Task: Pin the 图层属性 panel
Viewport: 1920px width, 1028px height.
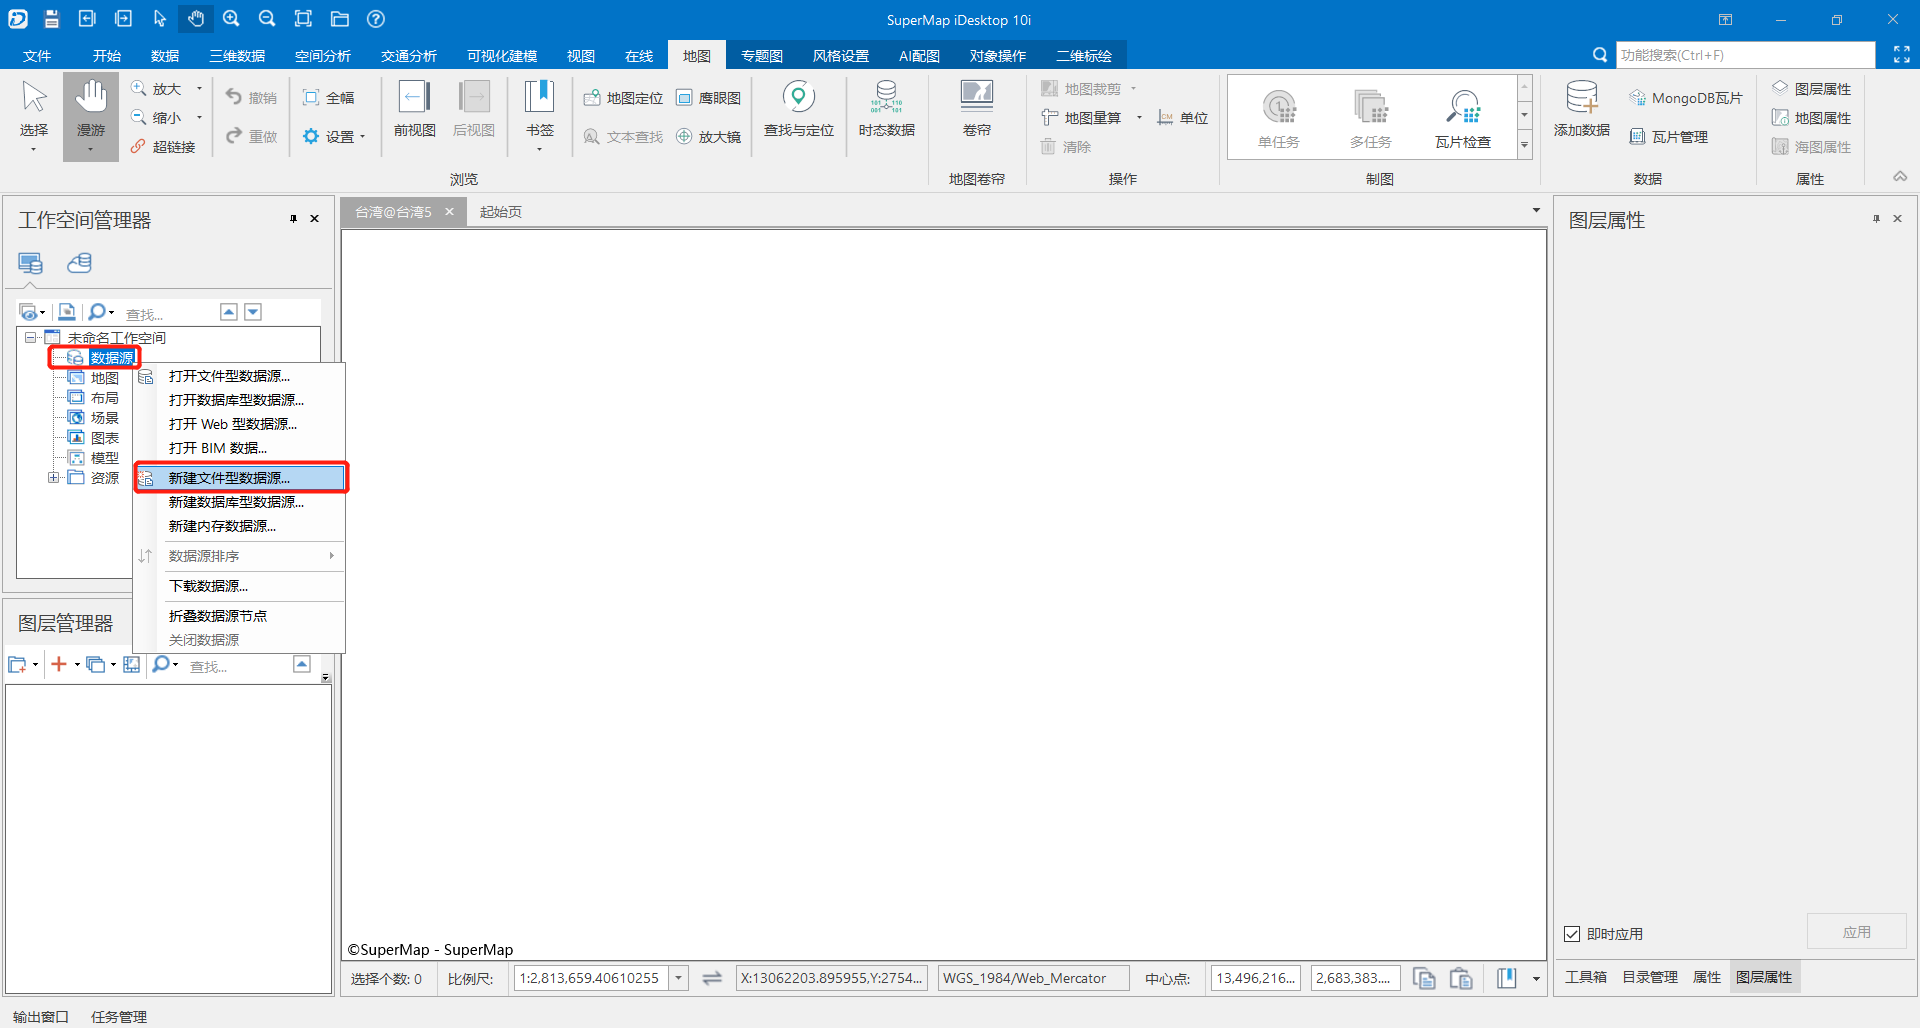Action: tap(1876, 218)
